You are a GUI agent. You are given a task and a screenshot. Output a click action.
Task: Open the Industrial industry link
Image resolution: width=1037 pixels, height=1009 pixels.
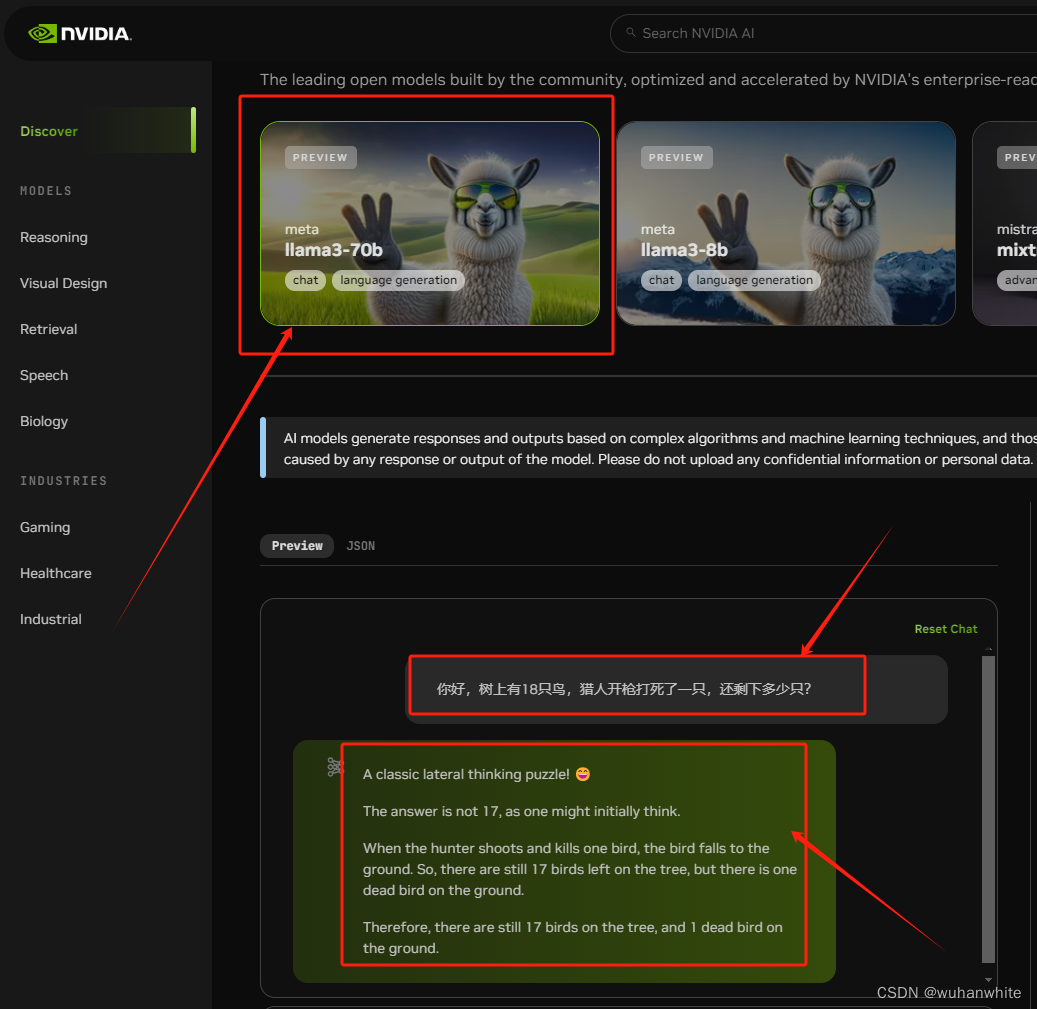pyautogui.click(x=51, y=619)
